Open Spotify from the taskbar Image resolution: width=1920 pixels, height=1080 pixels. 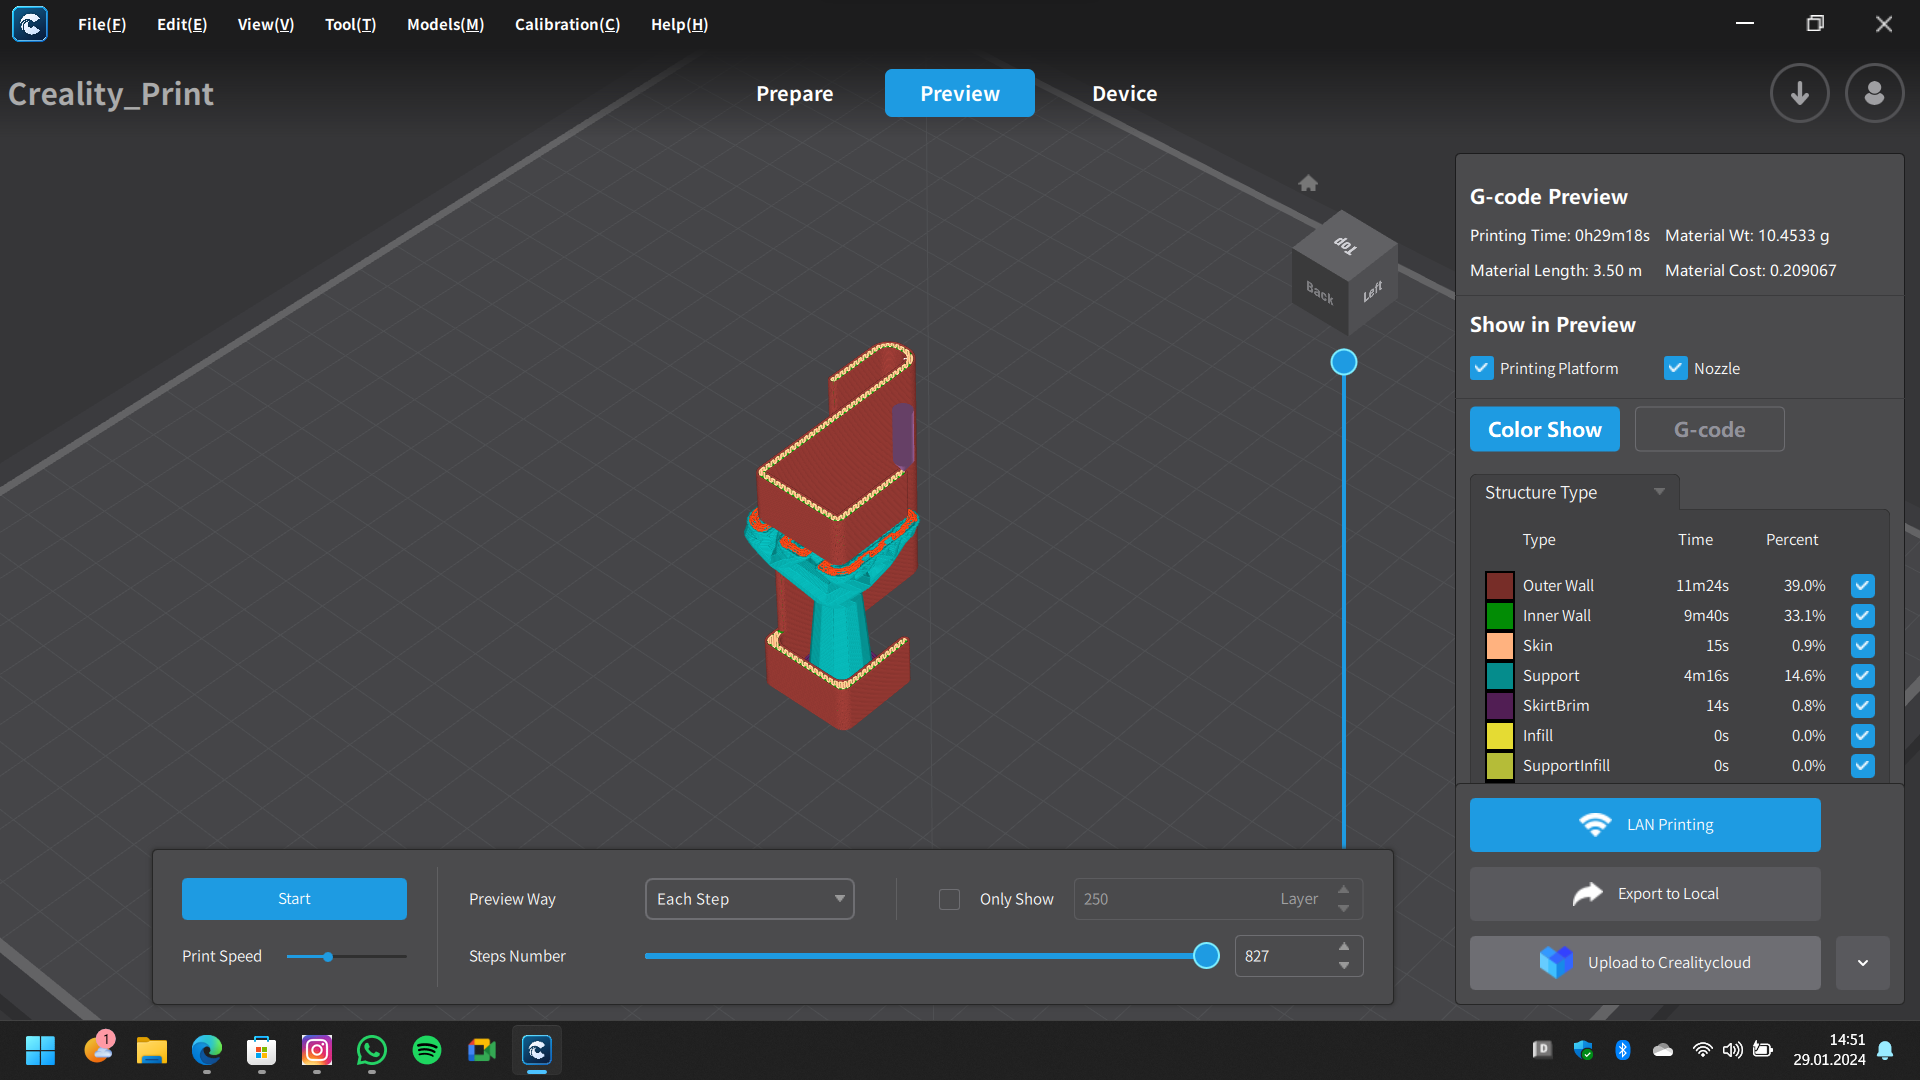pyautogui.click(x=427, y=1050)
